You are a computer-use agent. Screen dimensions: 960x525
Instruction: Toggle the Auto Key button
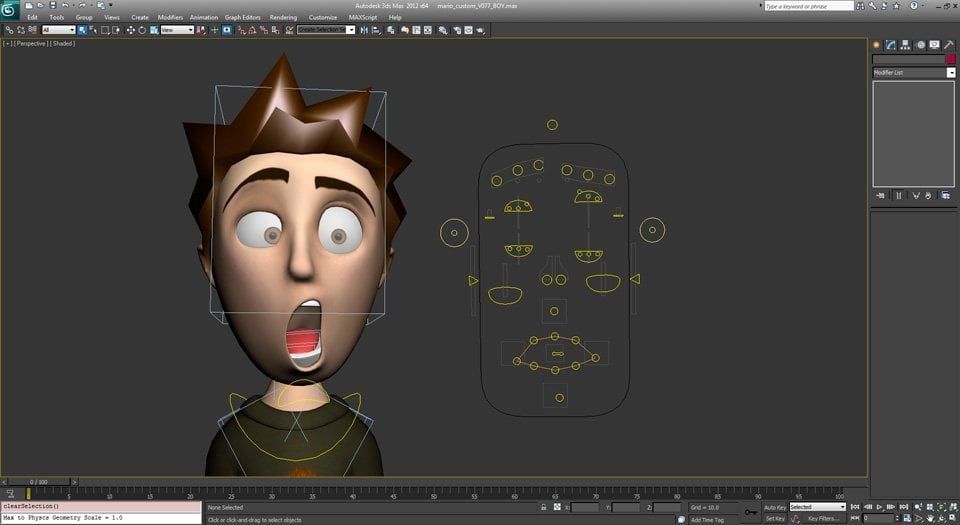tap(774, 507)
